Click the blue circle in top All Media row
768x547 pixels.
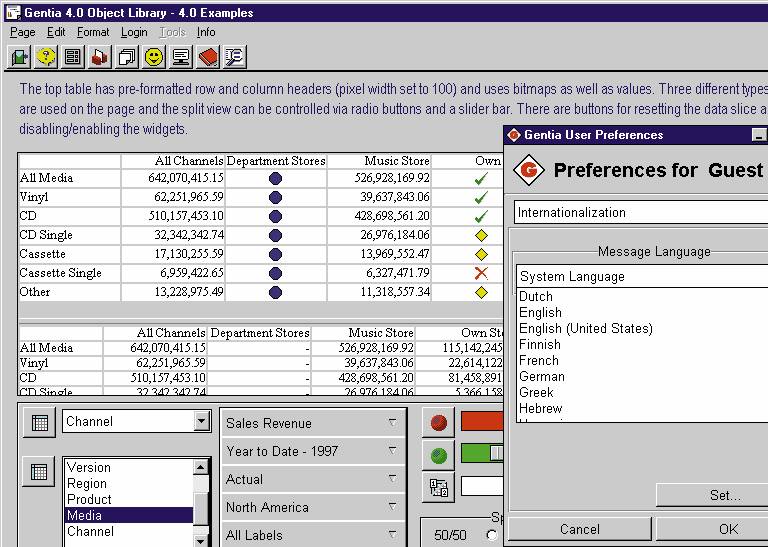point(275,178)
